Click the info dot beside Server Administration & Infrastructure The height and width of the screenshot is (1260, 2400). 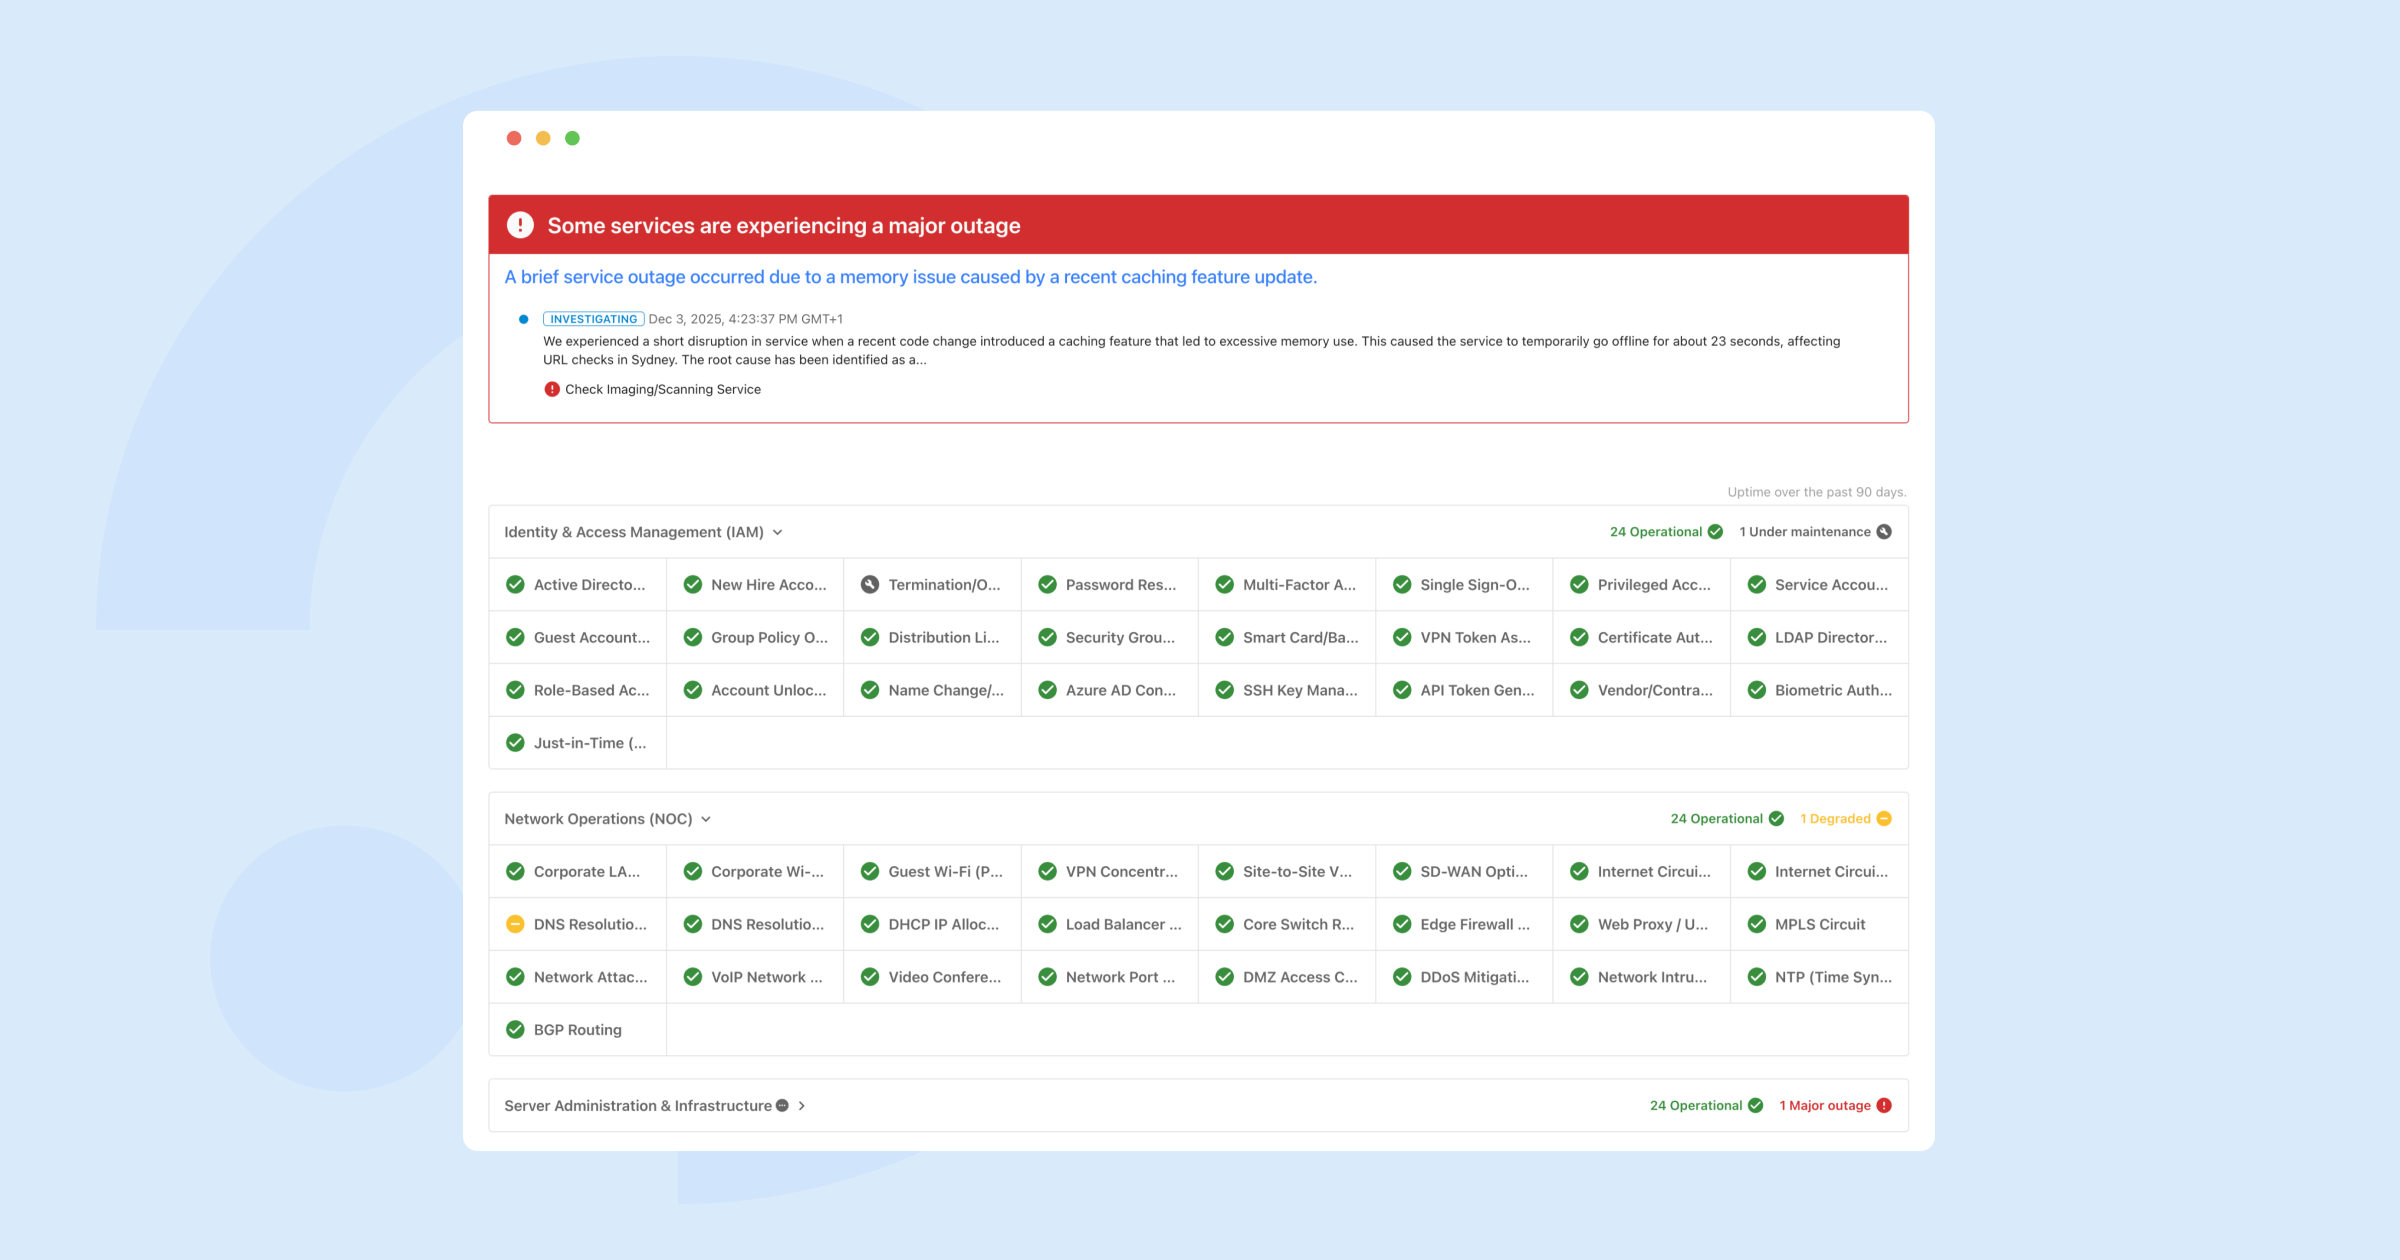[x=783, y=1105]
